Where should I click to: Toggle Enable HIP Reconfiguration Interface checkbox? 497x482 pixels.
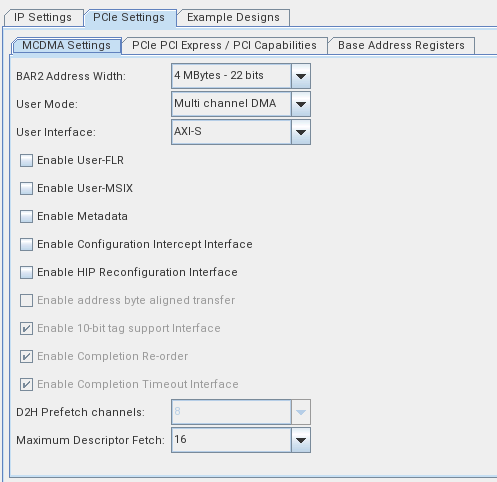(26, 272)
